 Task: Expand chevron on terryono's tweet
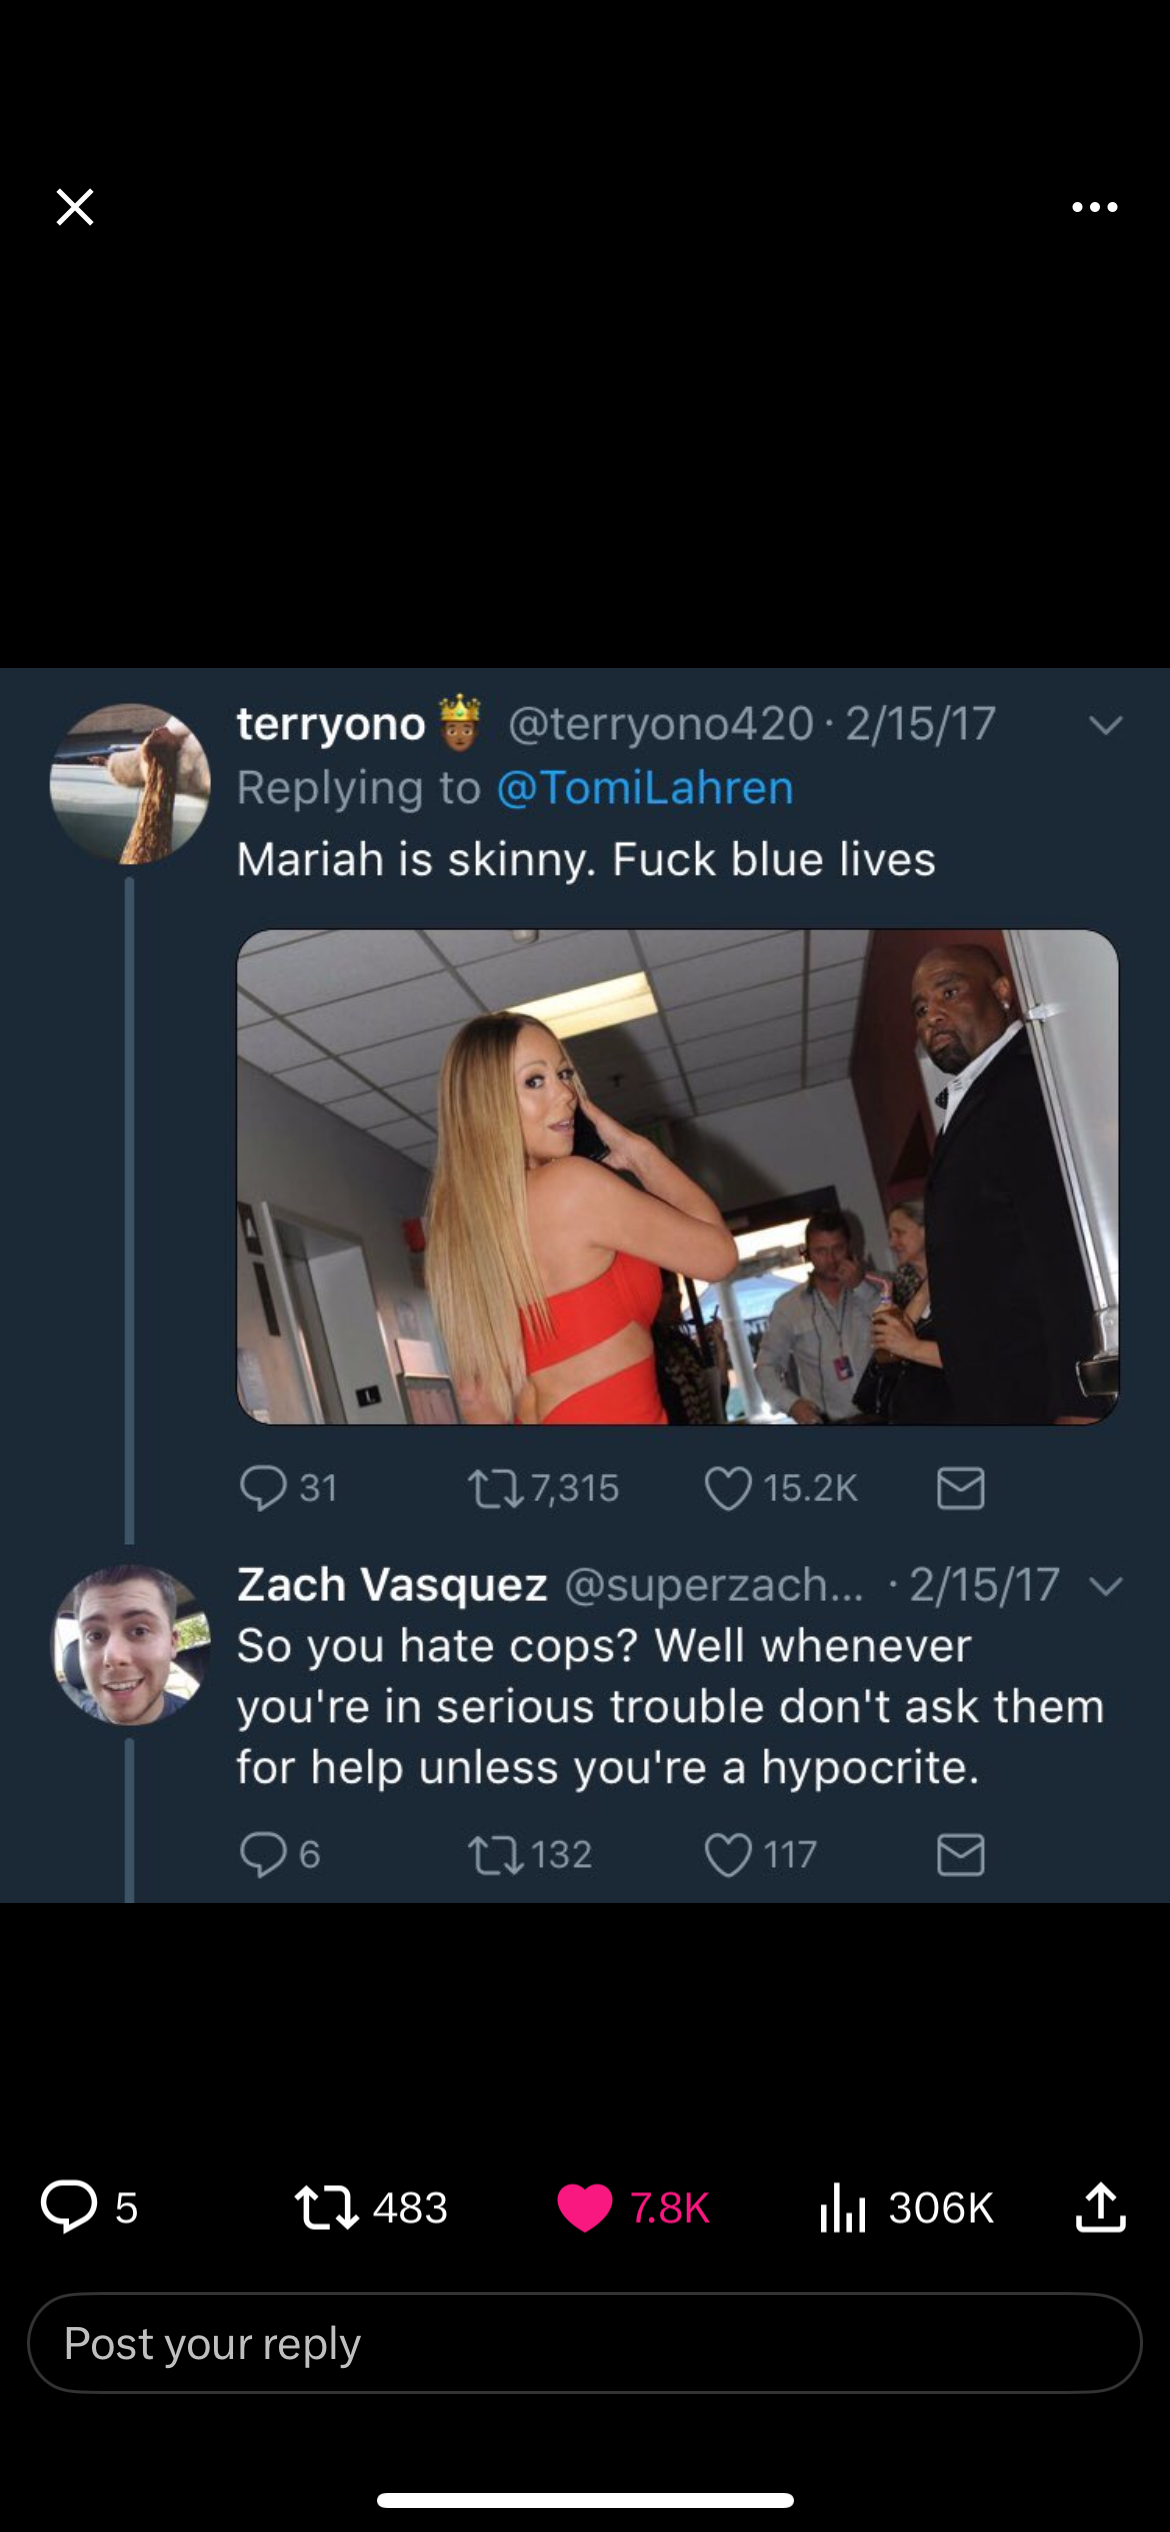(x=1105, y=725)
